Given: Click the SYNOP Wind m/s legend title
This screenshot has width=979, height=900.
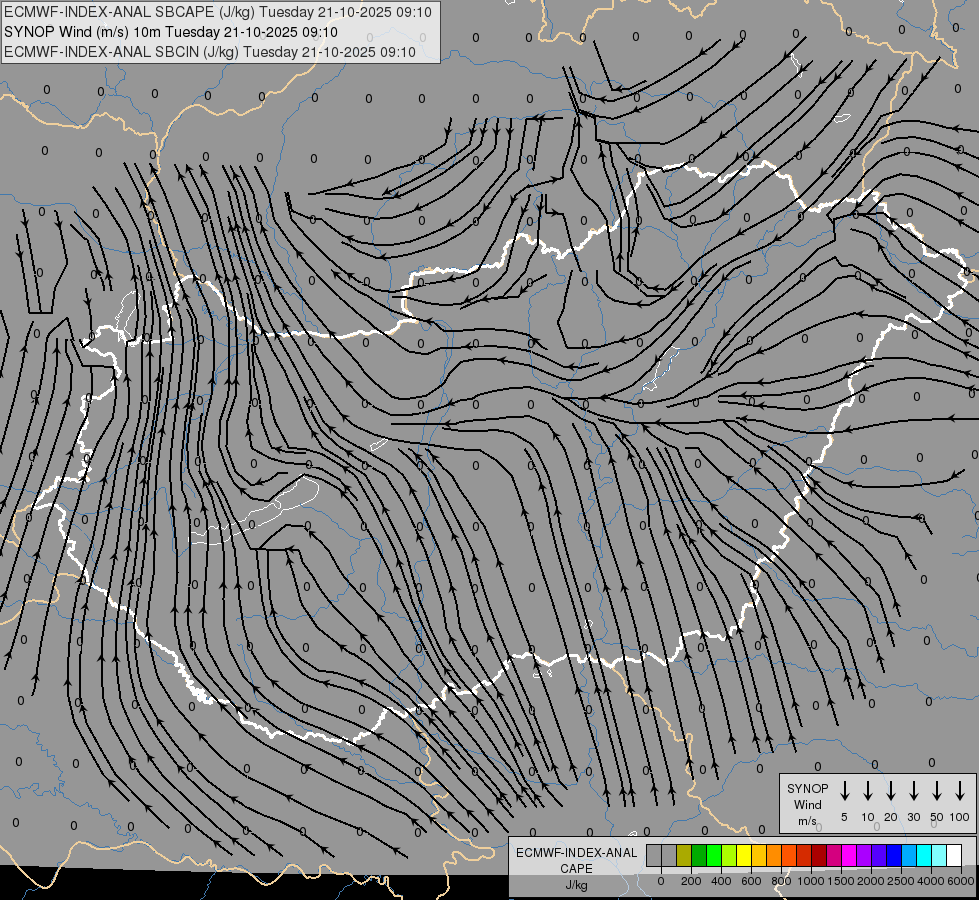Looking at the screenshot, I should click(807, 804).
